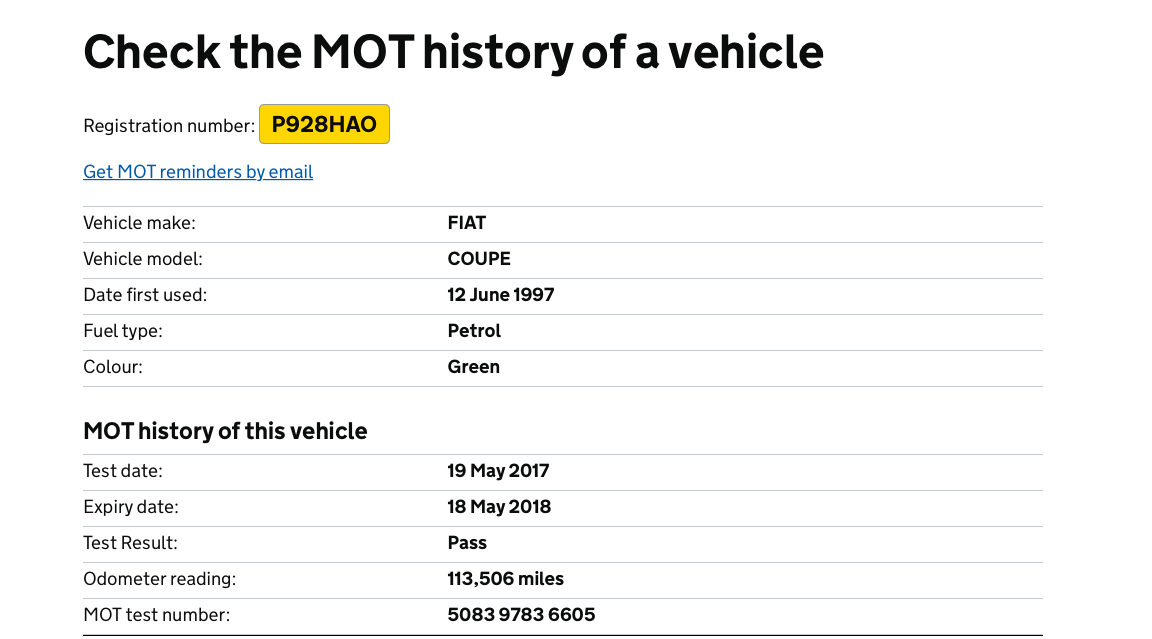Click the Odometer reading label
This screenshot has height=639, width=1152.
[x=159, y=579]
